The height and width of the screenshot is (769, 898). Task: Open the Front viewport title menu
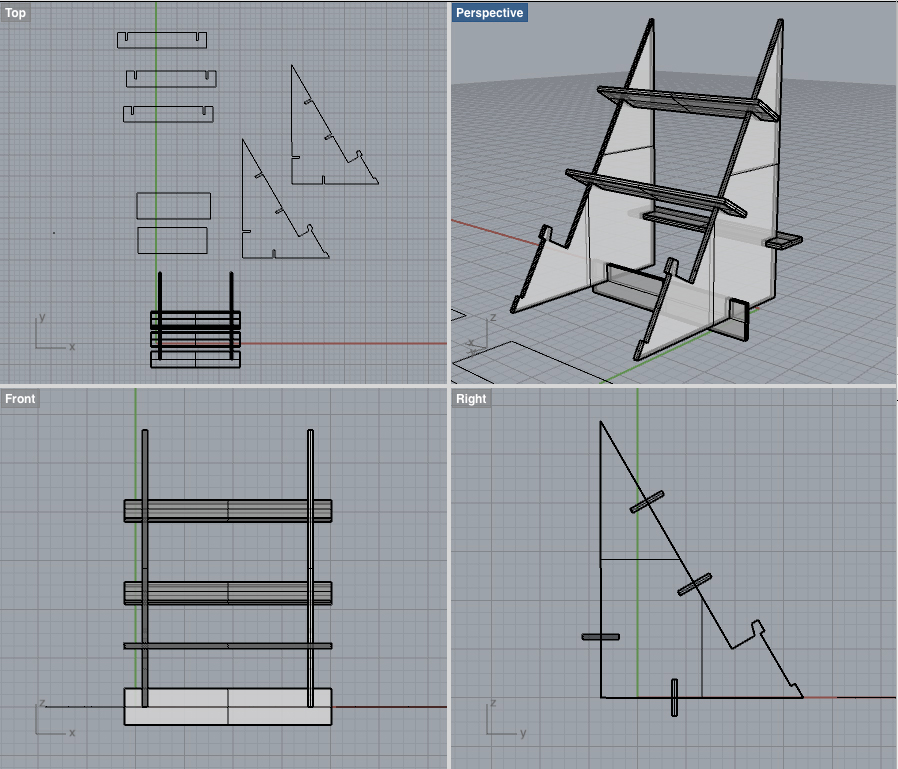click(x=20, y=399)
